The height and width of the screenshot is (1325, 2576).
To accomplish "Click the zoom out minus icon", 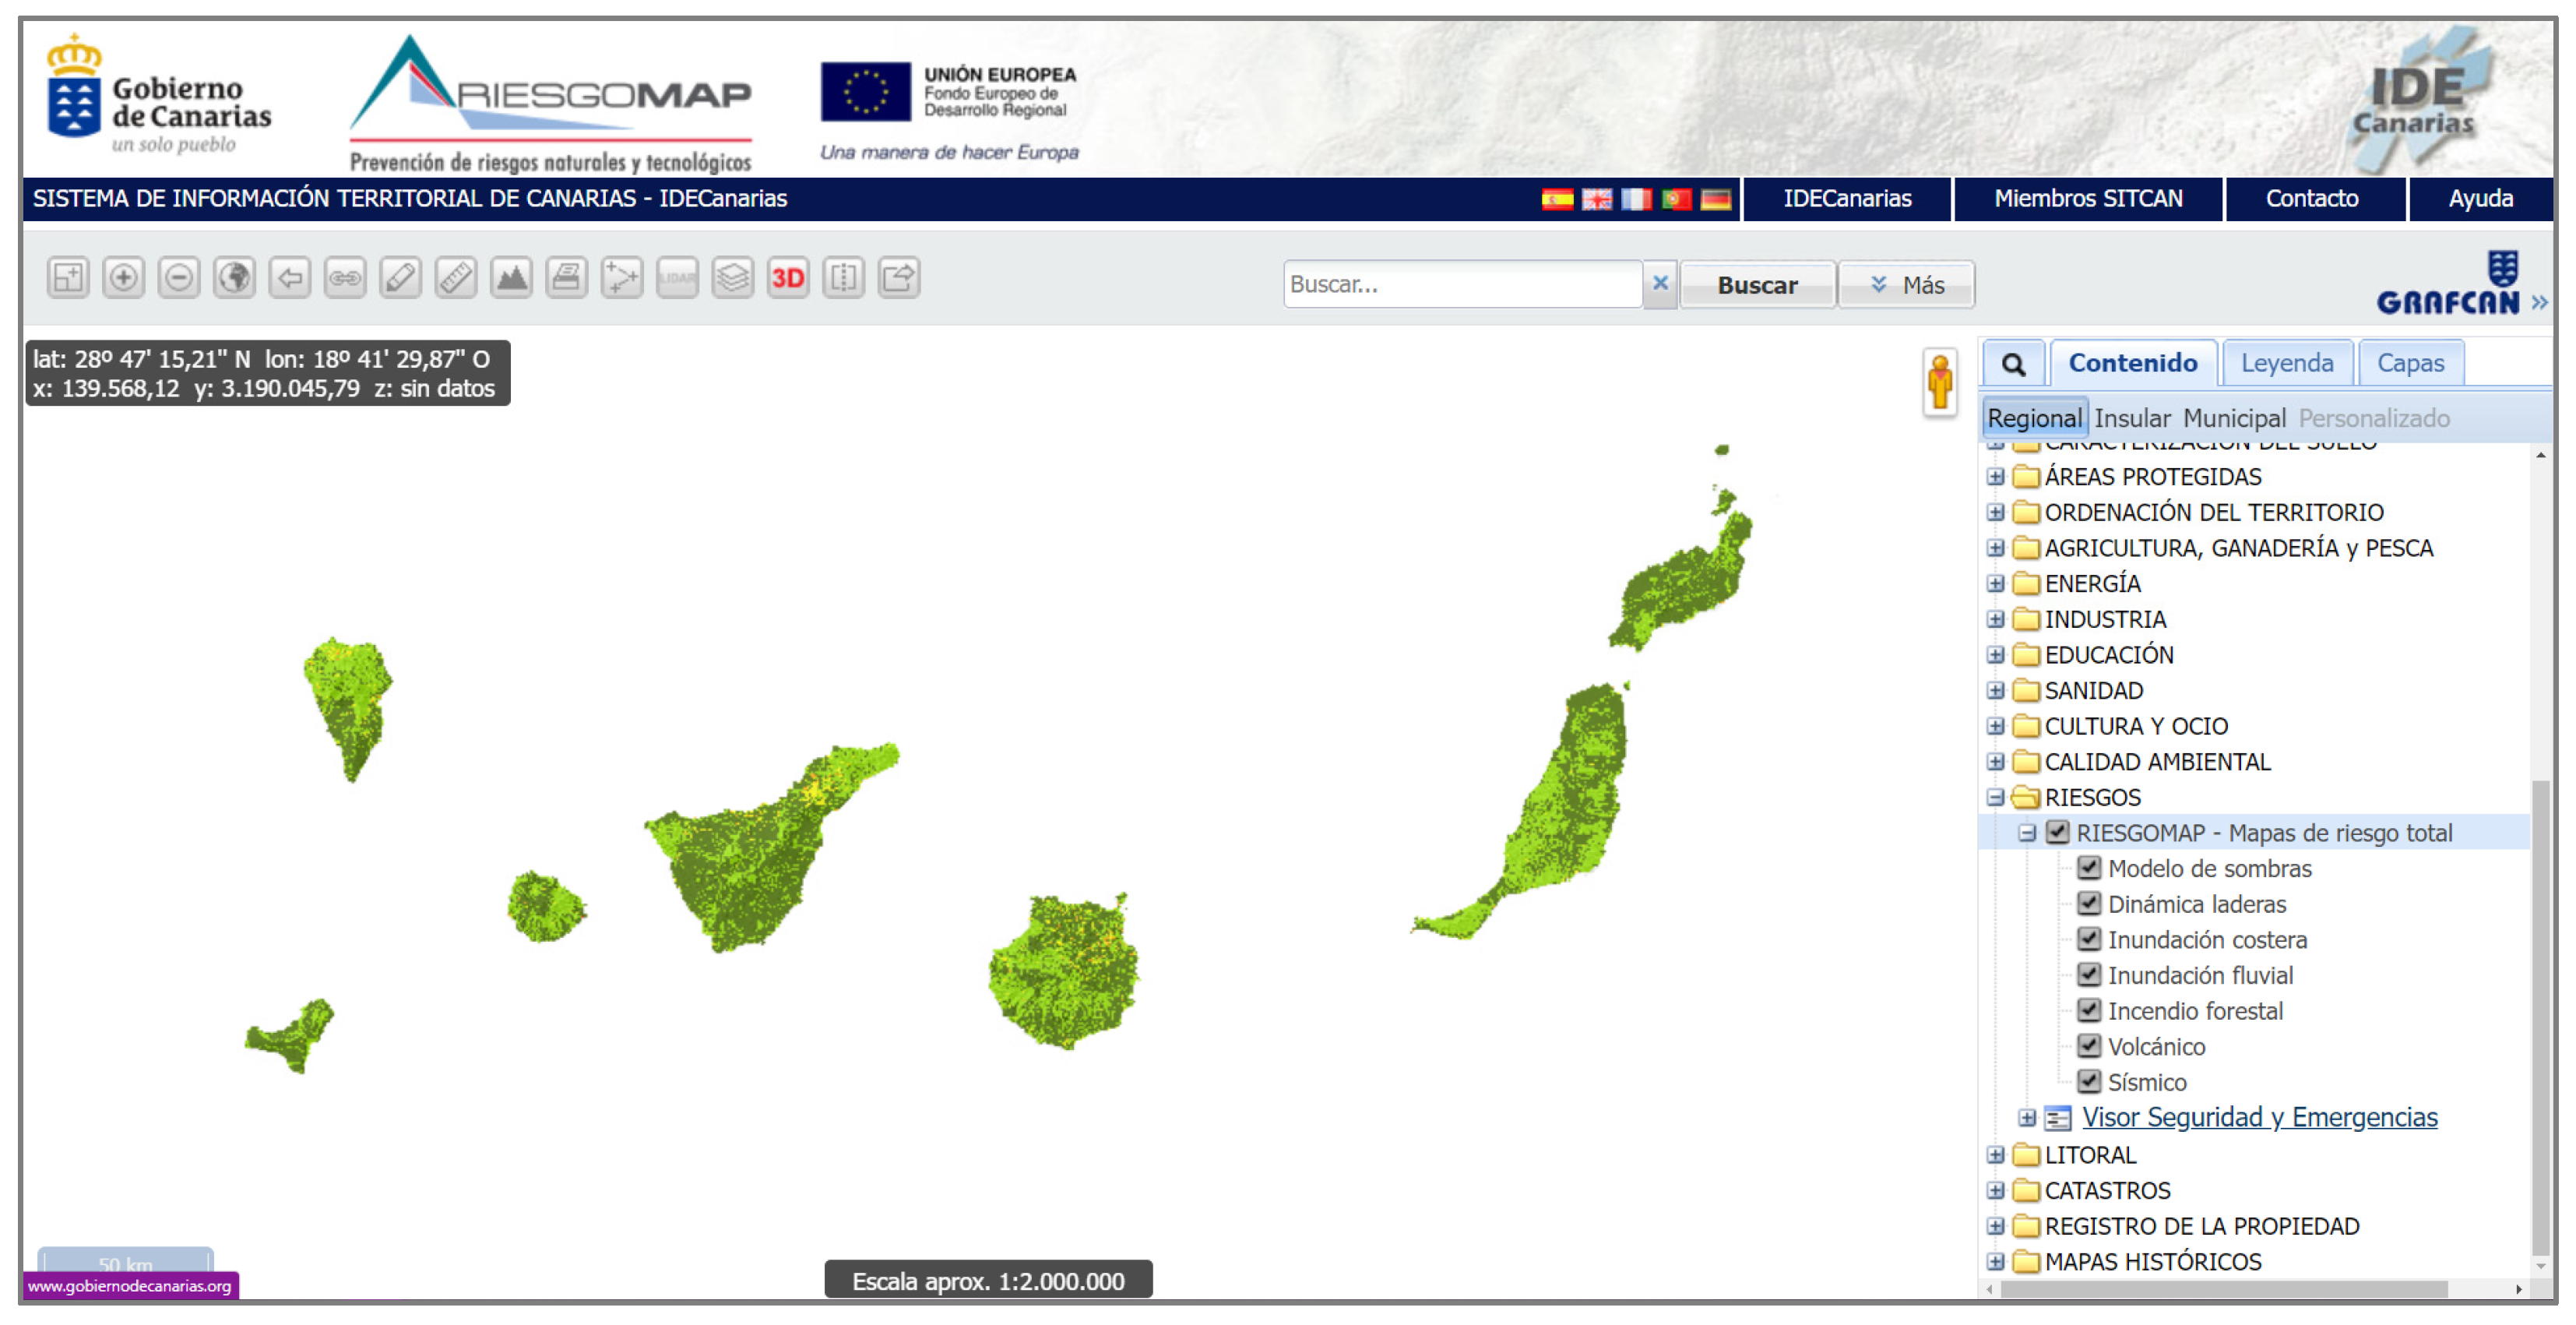I will (x=179, y=277).
